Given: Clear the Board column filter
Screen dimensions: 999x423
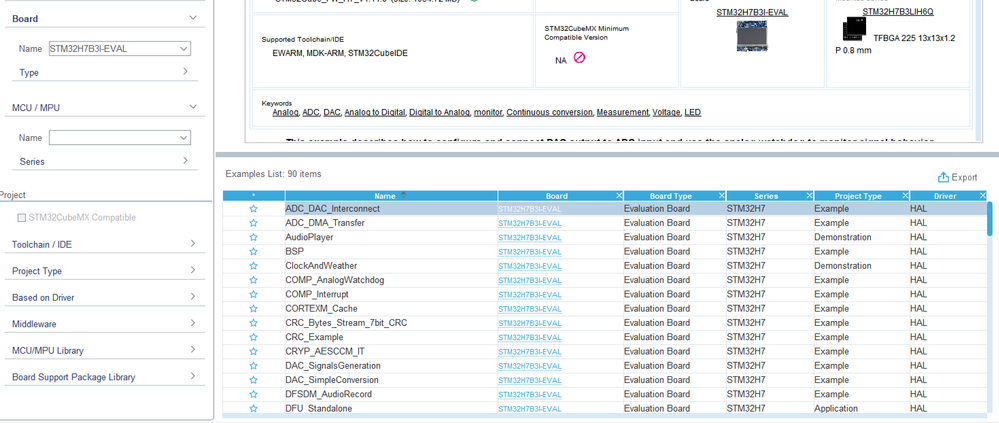Looking at the screenshot, I should pyautogui.click(x=619, y=196).
